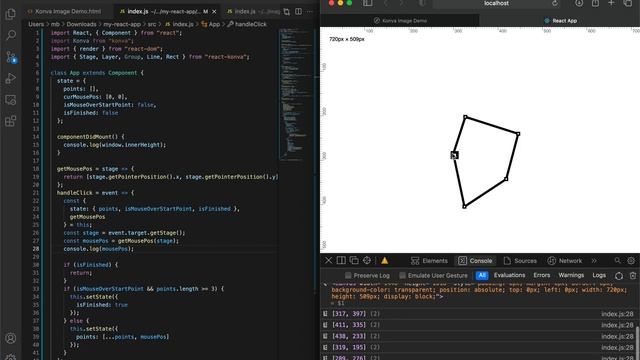Close the active index.js editor tab
This screenshot has width=640, height=360.
pos(214,11)
